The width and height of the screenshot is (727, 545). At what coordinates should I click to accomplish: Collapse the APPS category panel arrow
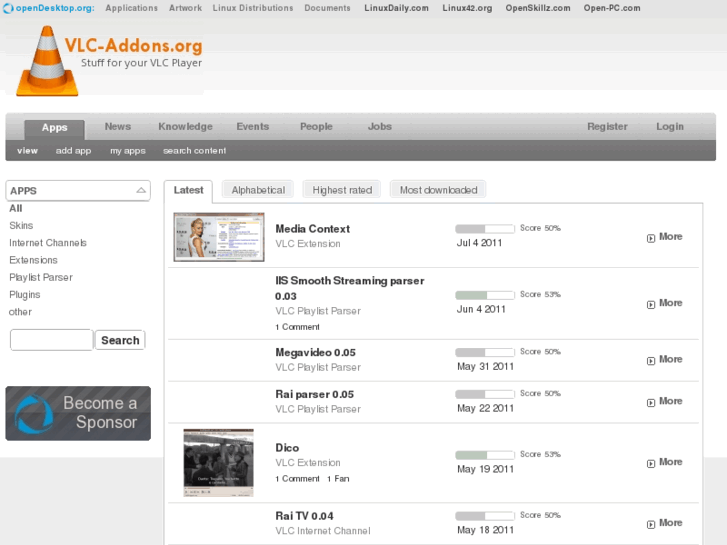141,191
